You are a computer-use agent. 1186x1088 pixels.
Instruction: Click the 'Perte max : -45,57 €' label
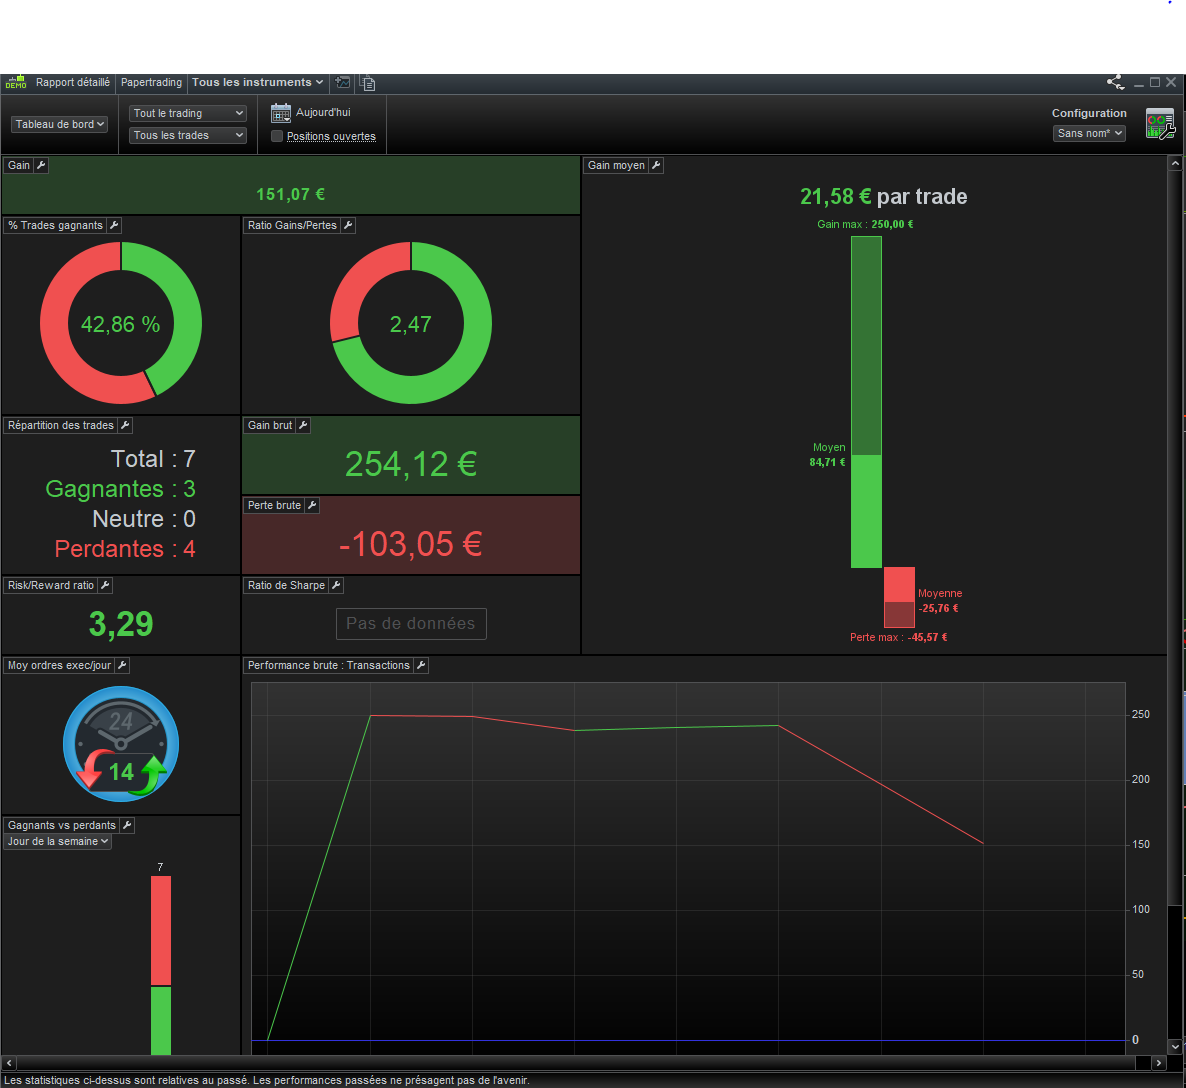pyautogui.click(x=899, y=637)
